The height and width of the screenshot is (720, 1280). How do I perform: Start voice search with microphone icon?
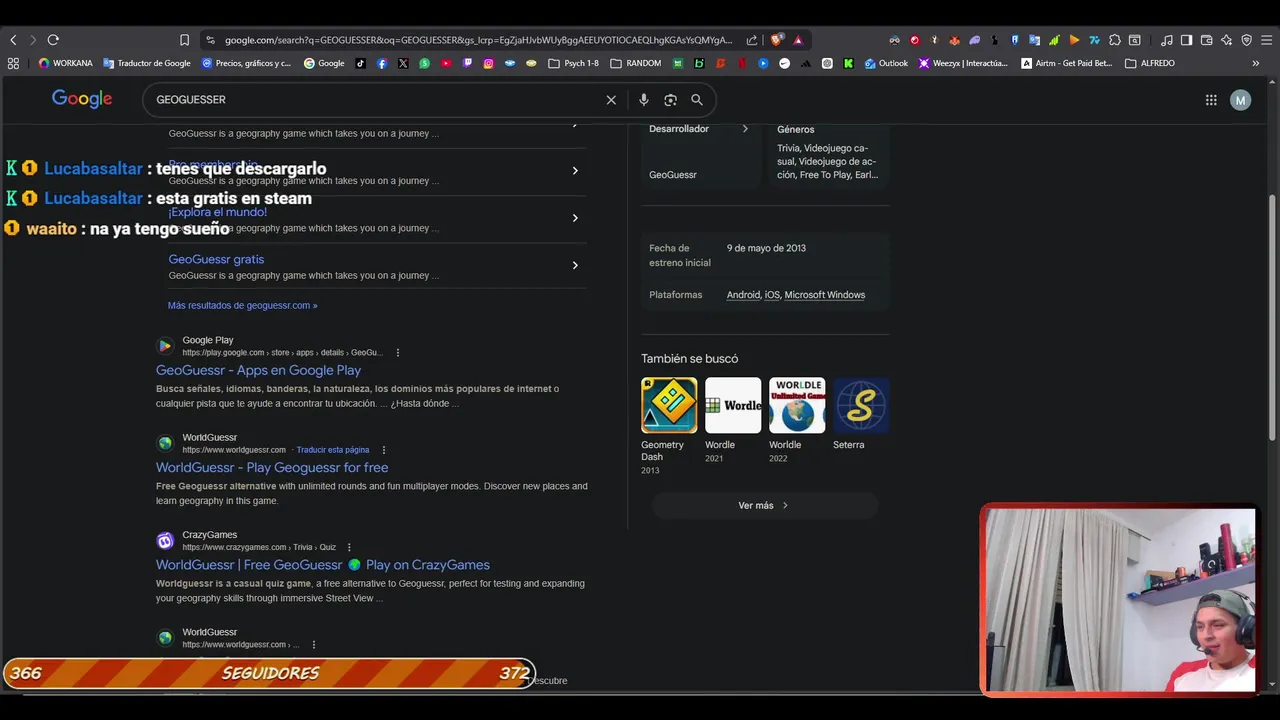[644, 100]
